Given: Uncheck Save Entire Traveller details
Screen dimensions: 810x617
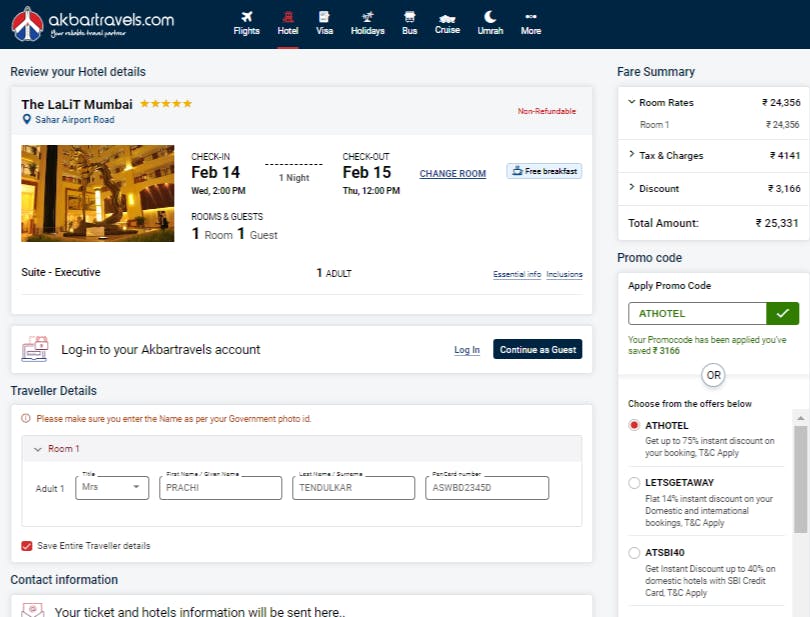Looking at the screenshot, I should pos(26,546).
